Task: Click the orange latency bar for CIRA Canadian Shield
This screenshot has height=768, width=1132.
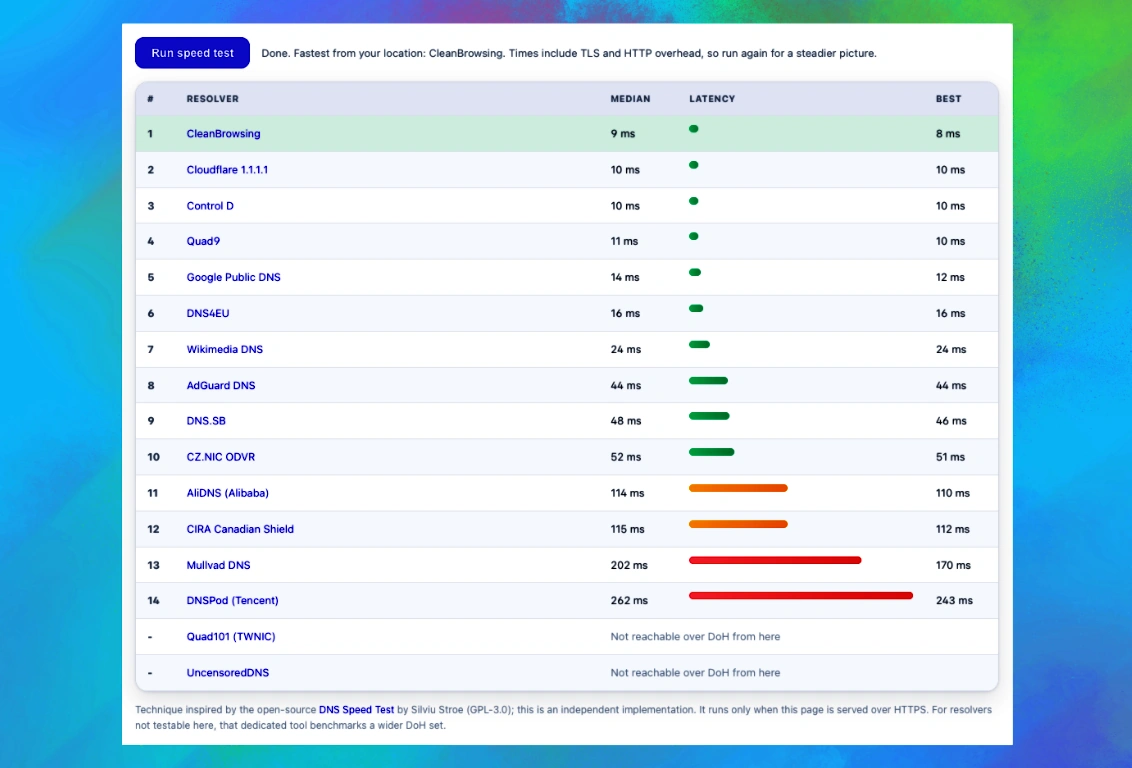Action: tap(738, 524)
